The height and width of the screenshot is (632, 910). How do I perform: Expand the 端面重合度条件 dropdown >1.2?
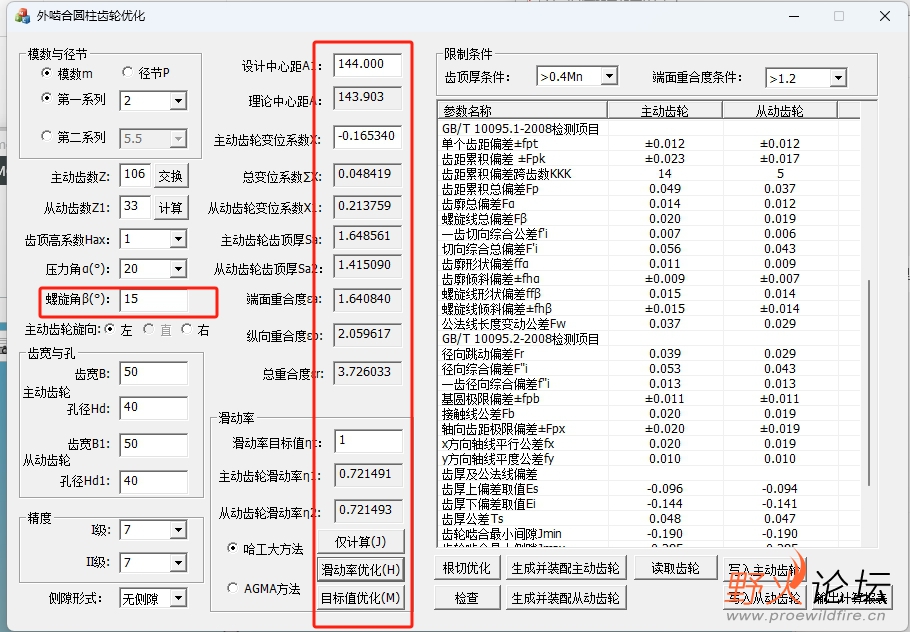click(x=837, y=77)
